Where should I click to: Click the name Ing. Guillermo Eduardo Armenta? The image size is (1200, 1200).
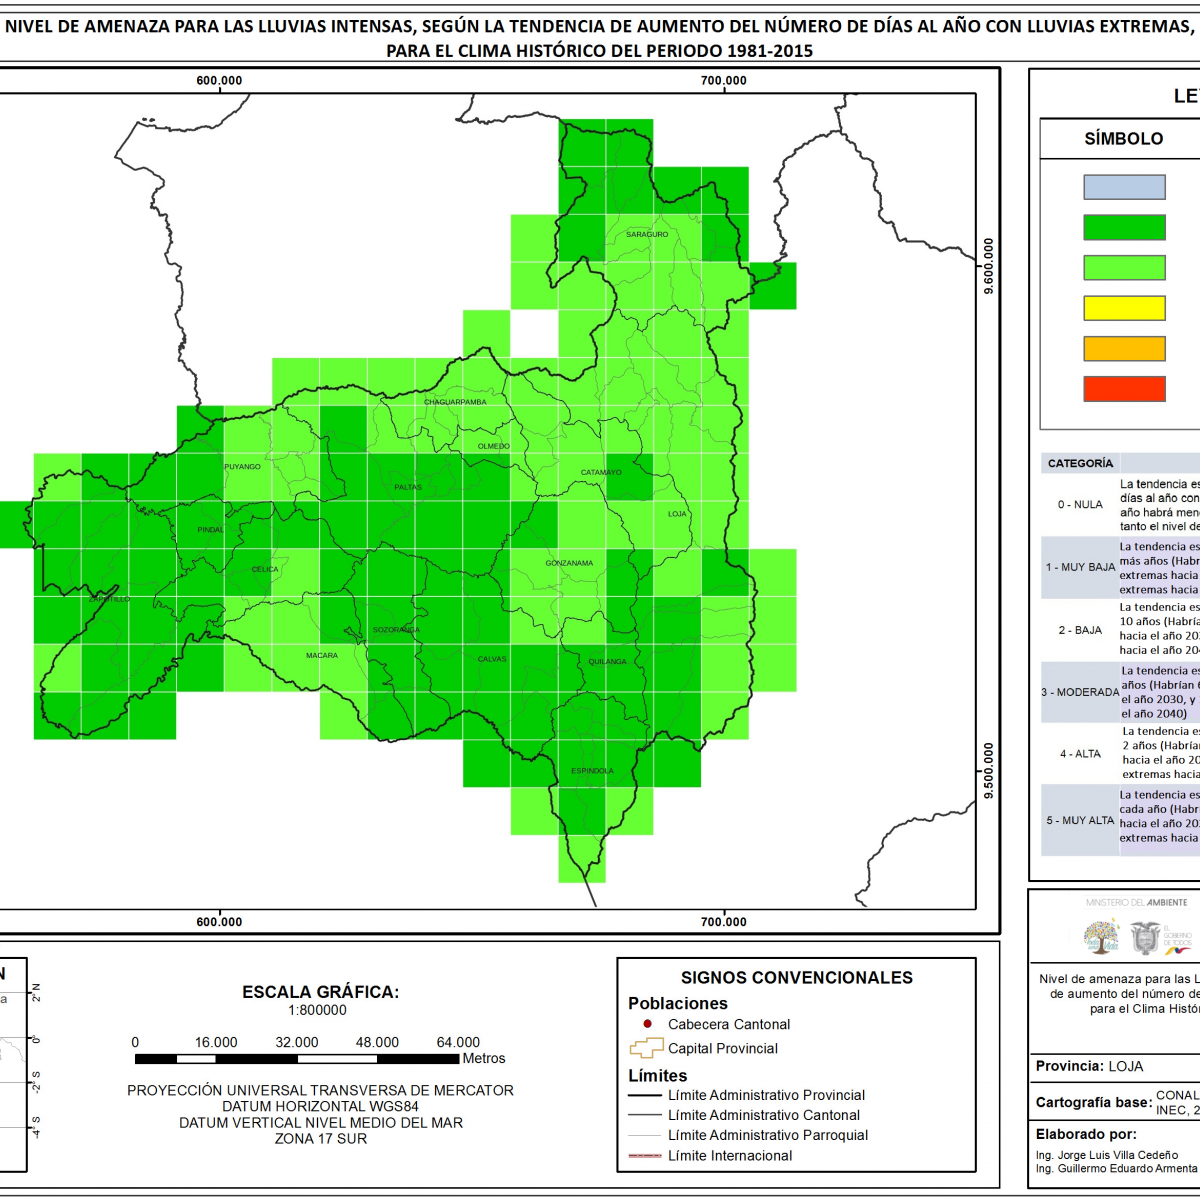coord(1116,1168)
